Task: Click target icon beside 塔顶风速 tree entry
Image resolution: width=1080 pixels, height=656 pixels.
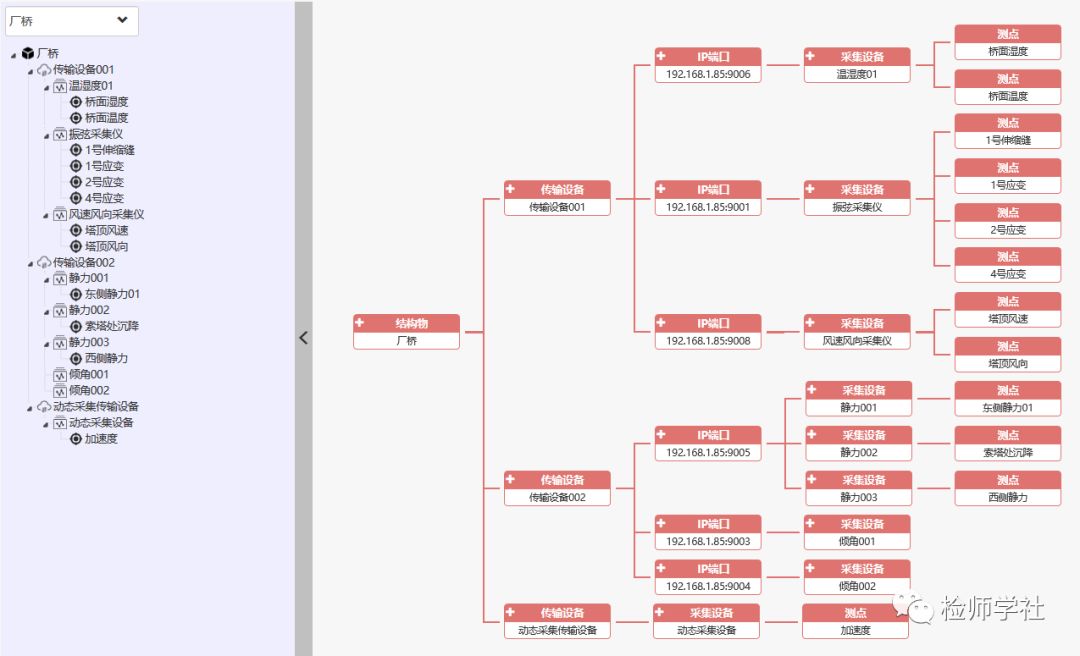Action: [x=76, y=230]
